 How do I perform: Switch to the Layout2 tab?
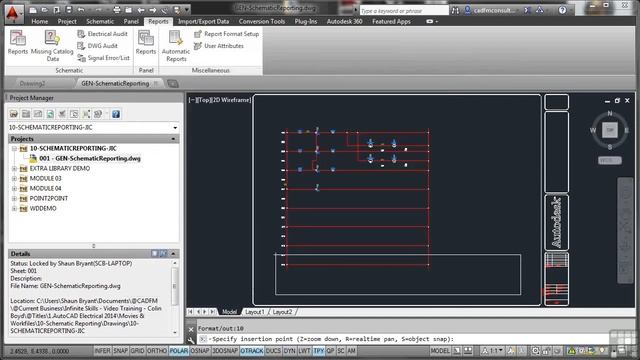(282, 312)
